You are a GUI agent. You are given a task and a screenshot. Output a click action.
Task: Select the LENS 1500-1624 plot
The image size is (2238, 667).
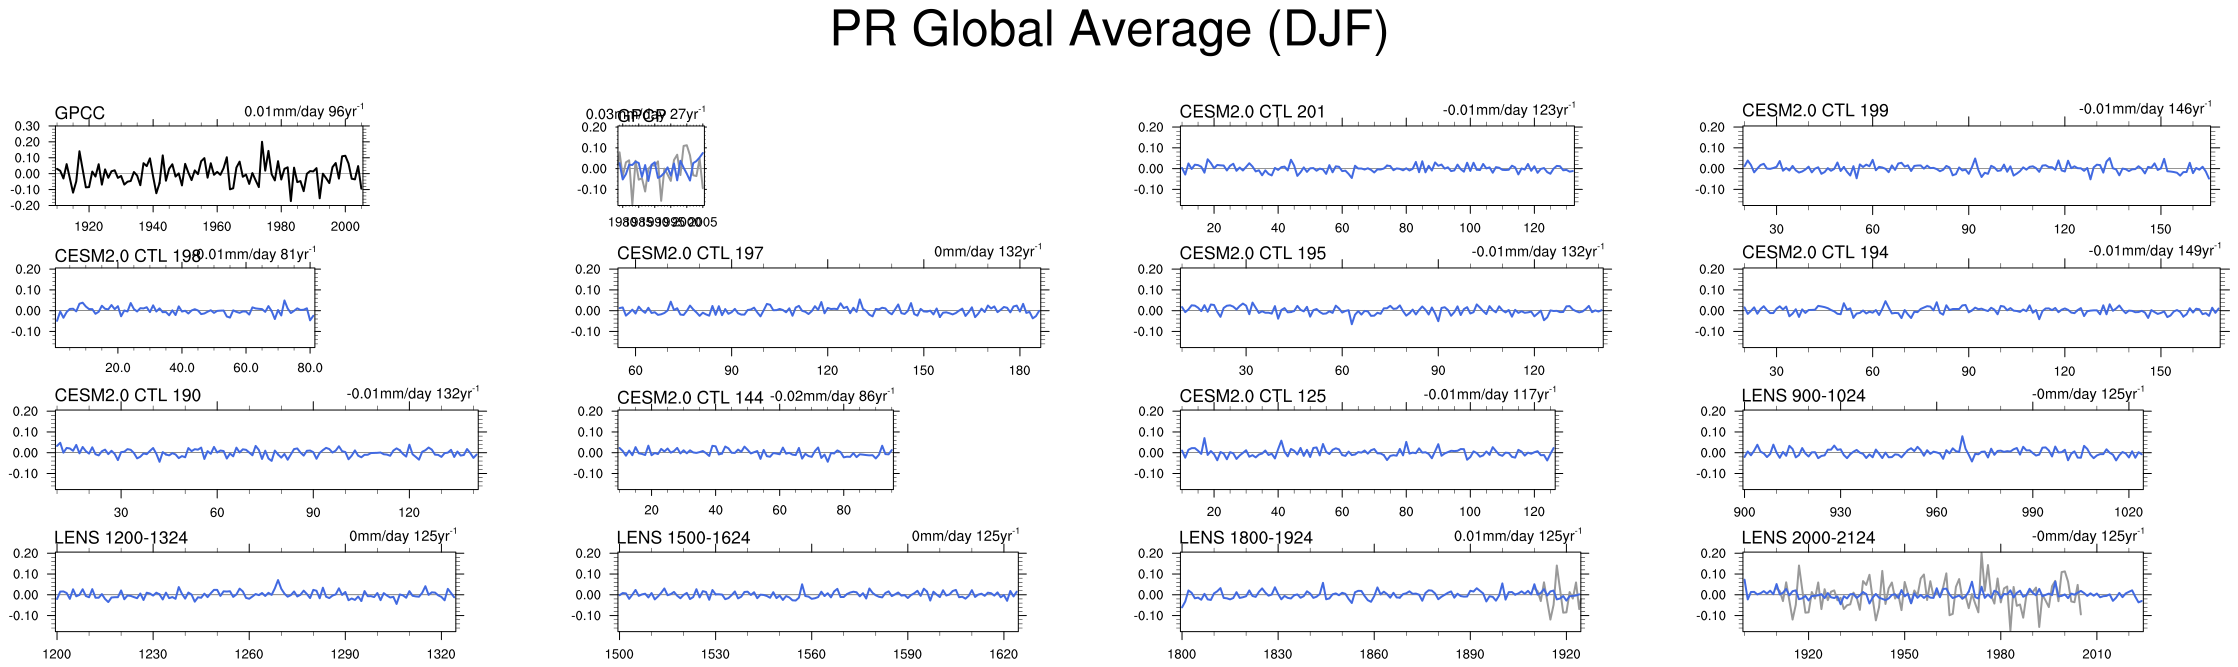pyautogui.click(x=818, y=592)
